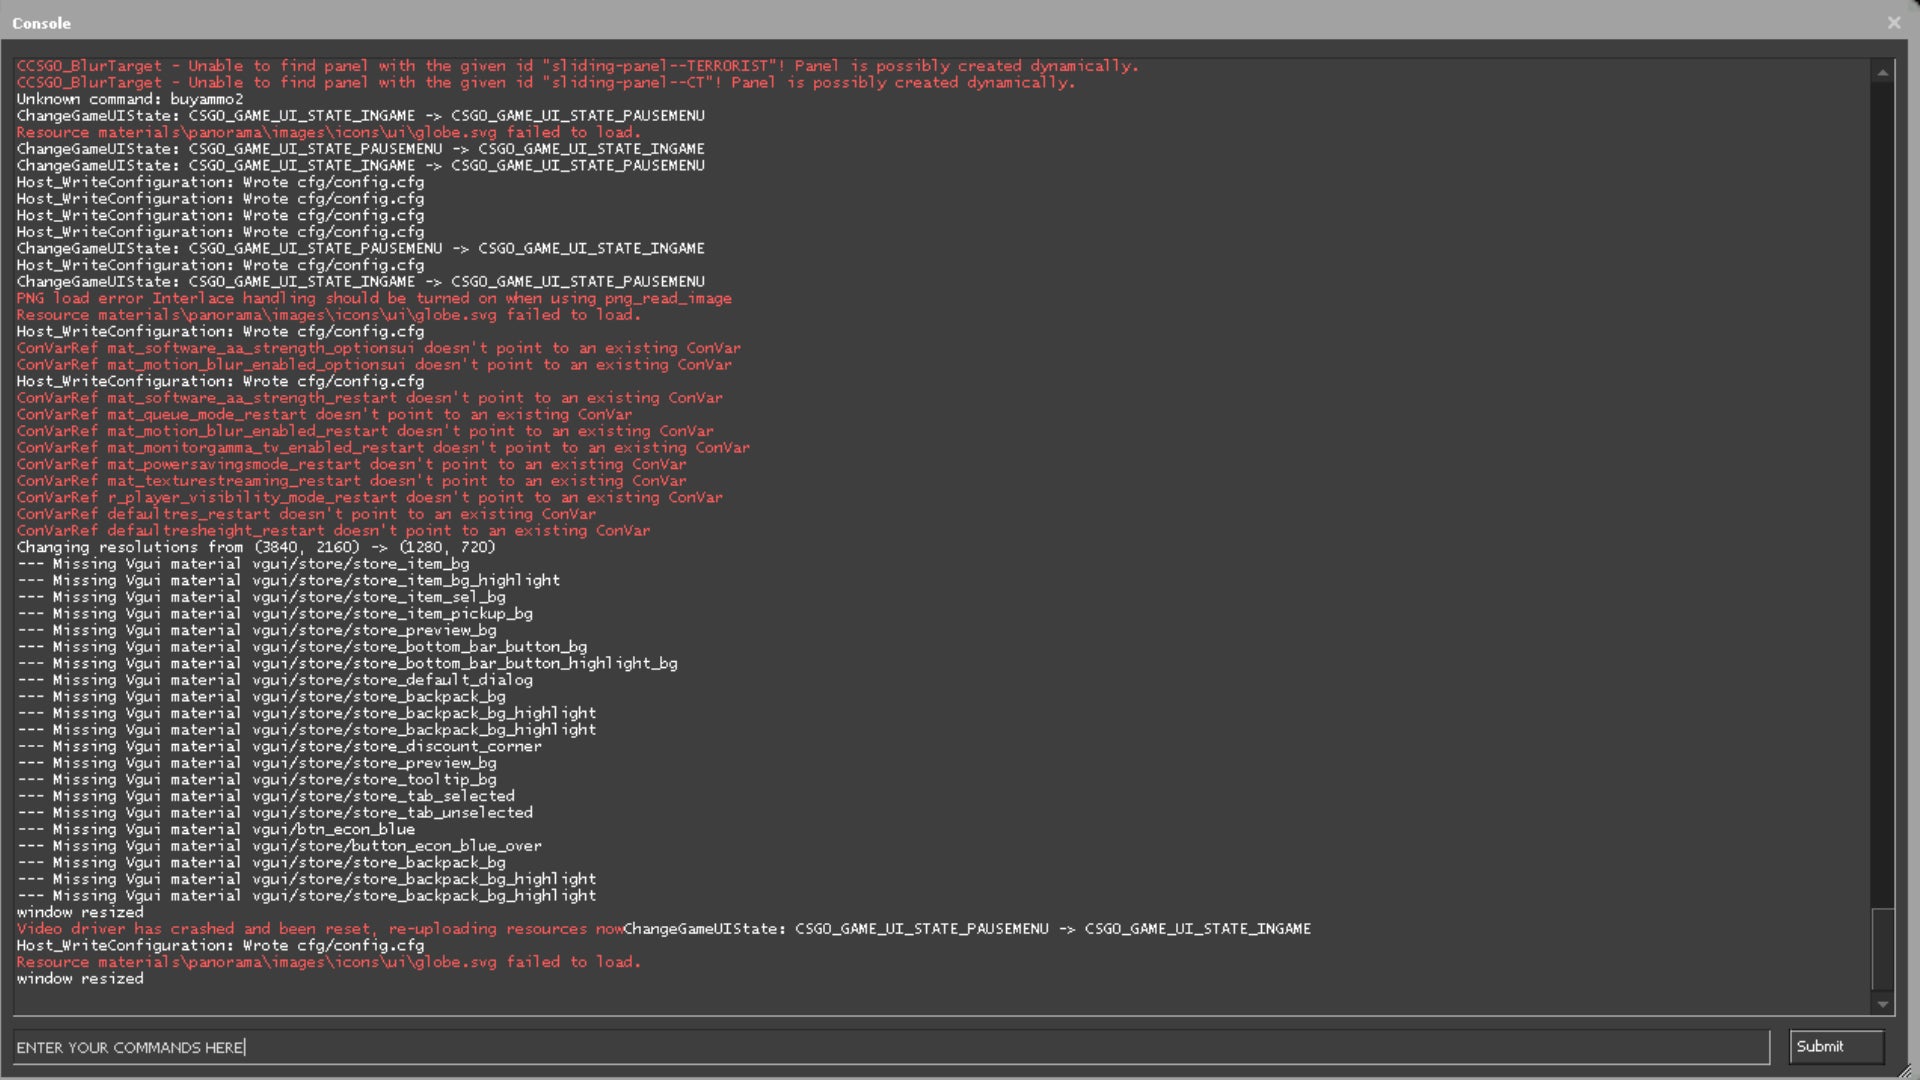Close the Console window
This screenshot has height=1080, width=1920.
click(1894, 22)
